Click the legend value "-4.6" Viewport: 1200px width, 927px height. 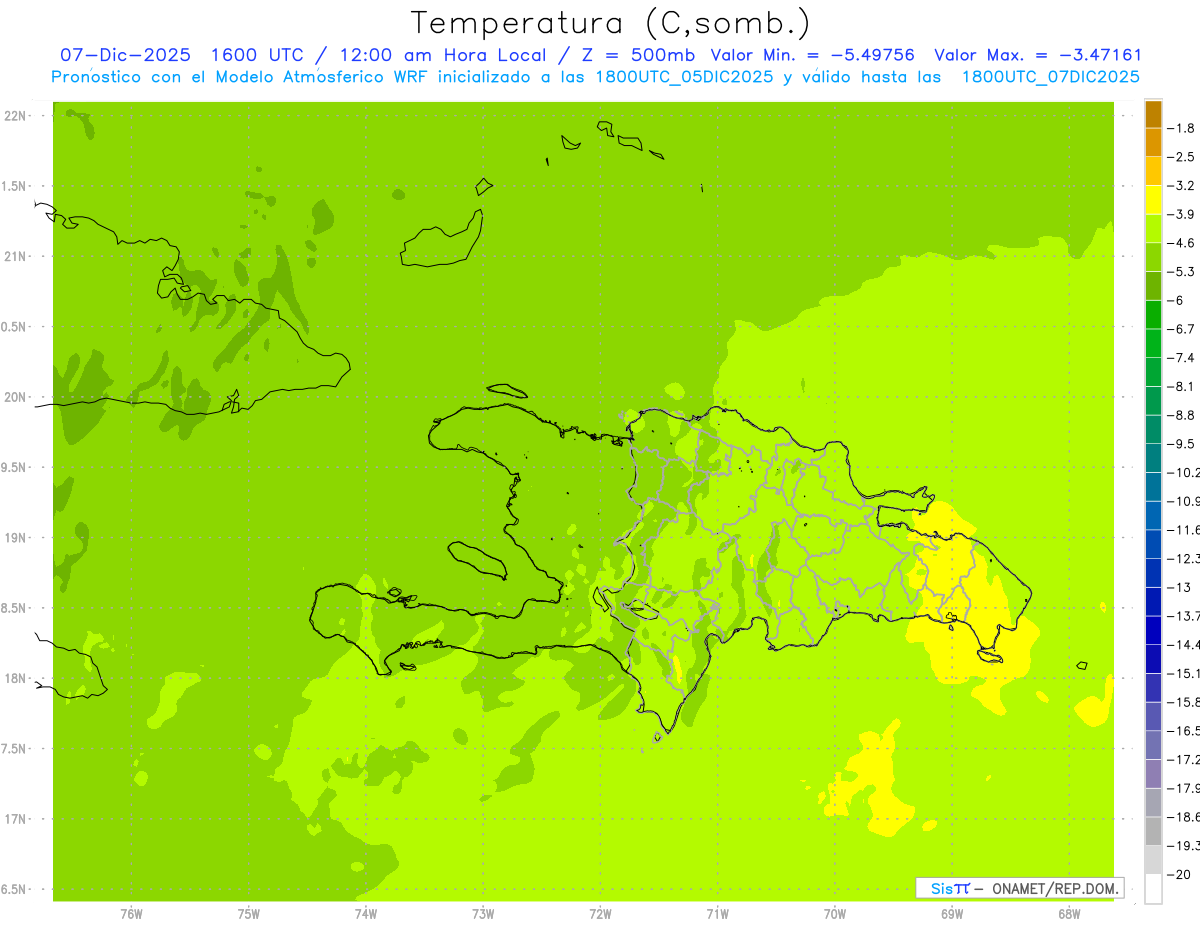coord(1181,243)
